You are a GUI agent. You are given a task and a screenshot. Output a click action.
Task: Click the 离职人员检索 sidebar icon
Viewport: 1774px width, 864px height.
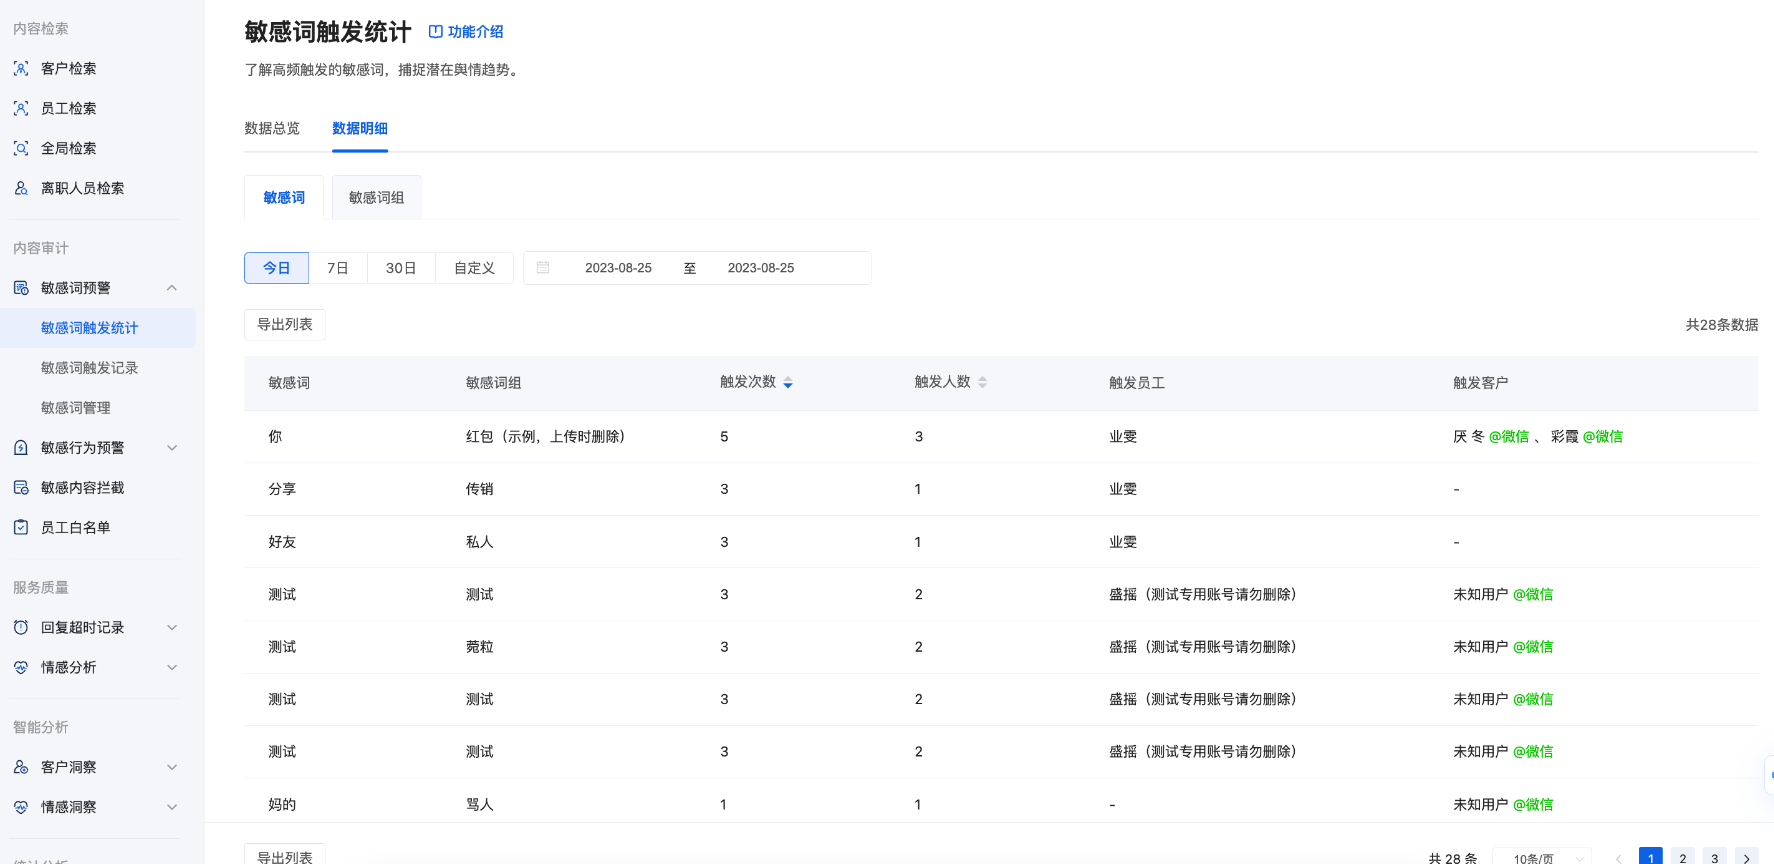(21, 188)
